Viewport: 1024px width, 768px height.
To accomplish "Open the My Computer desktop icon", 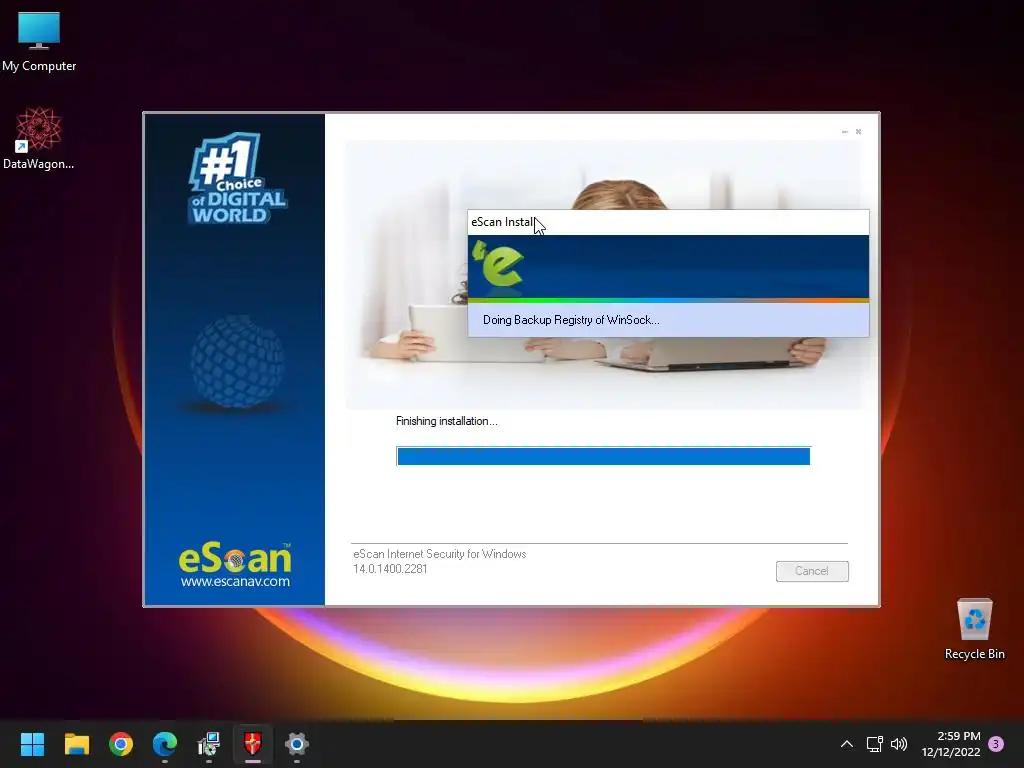I will 39,42.
